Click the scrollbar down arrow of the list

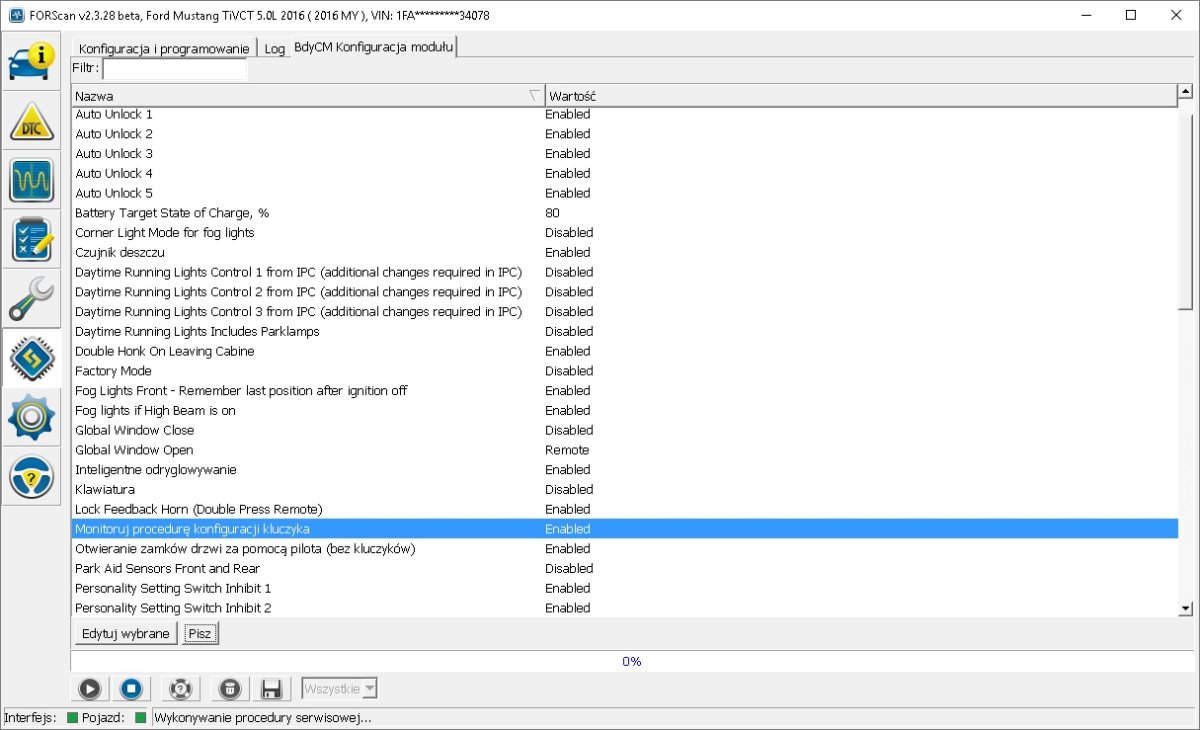coord(1186,607)
